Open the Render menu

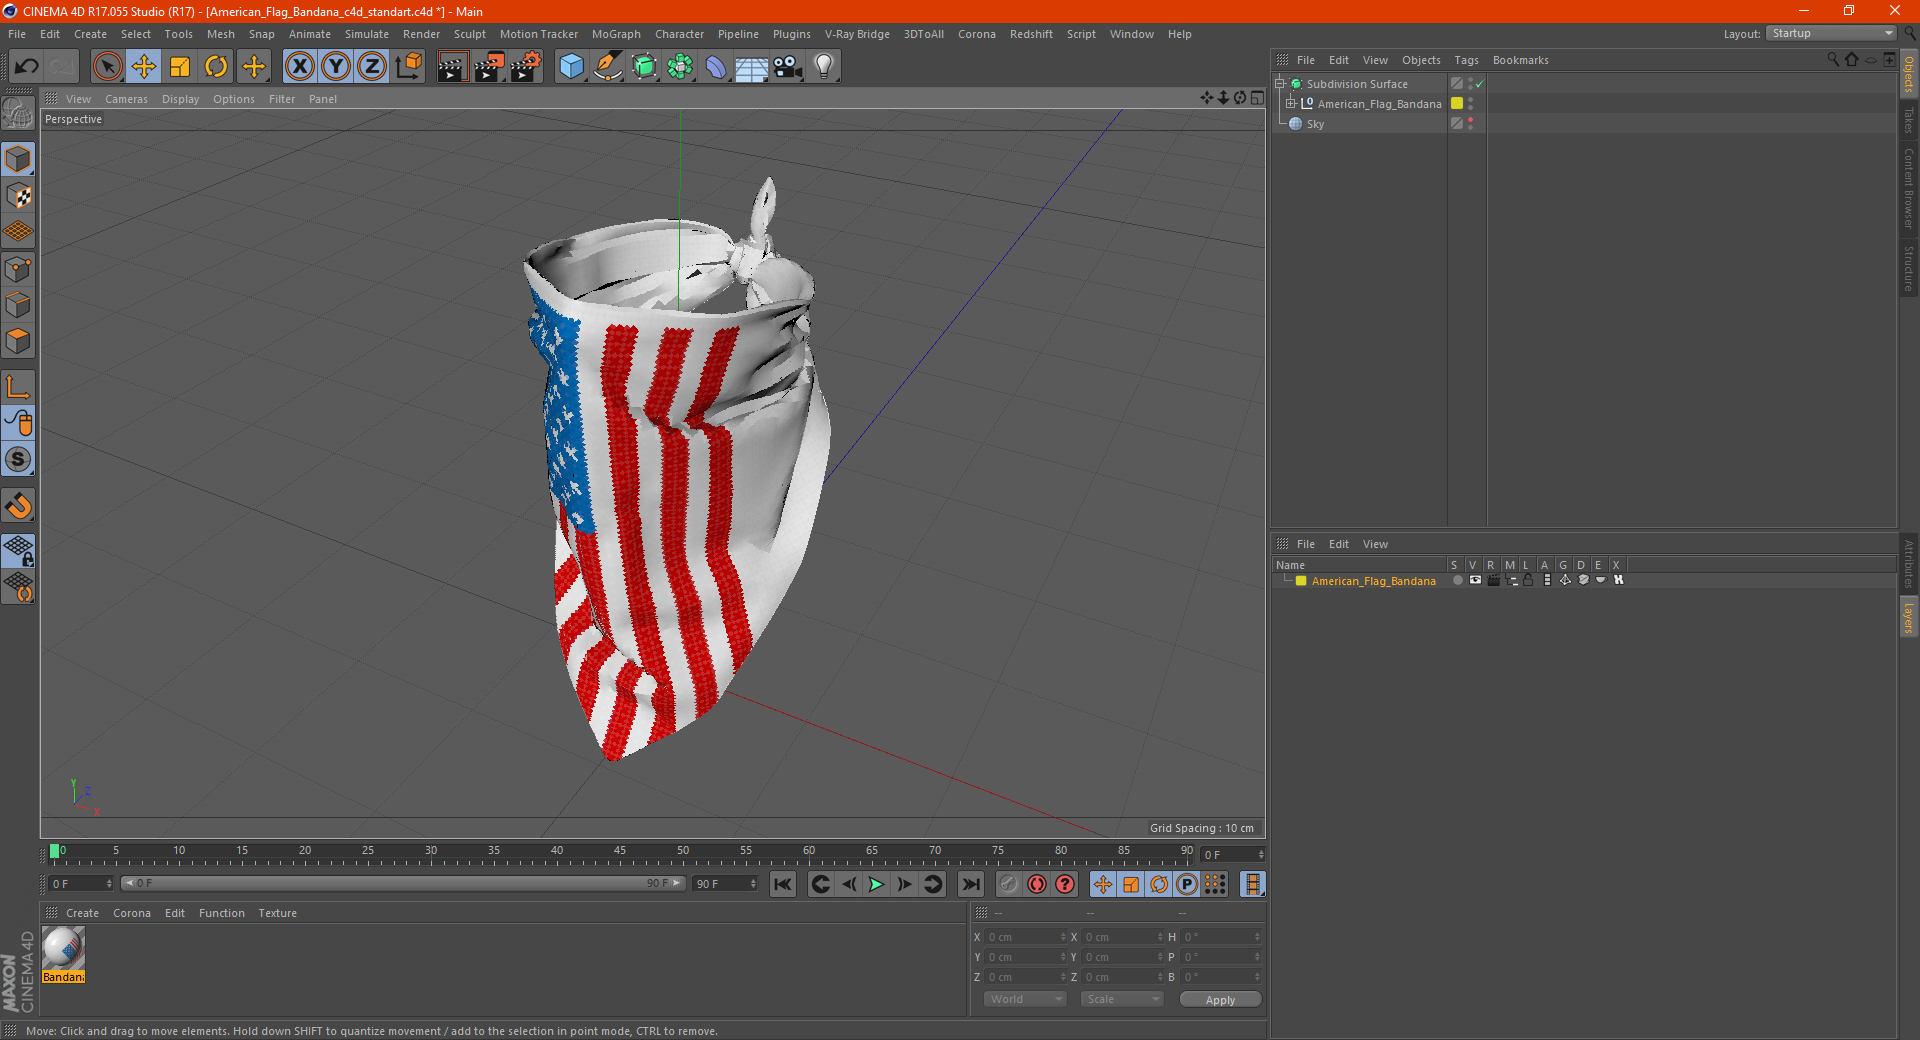pyautogui.click(x=421, y=34)
